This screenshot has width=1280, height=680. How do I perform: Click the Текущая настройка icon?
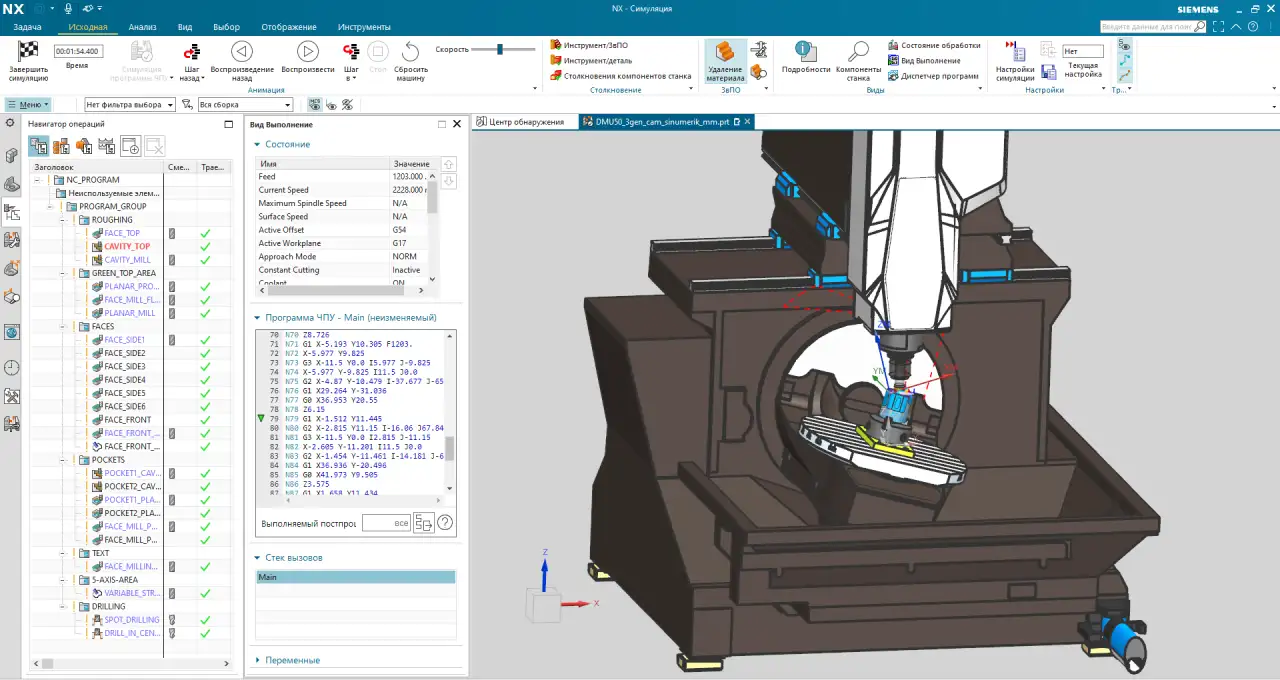(1048, 71)
